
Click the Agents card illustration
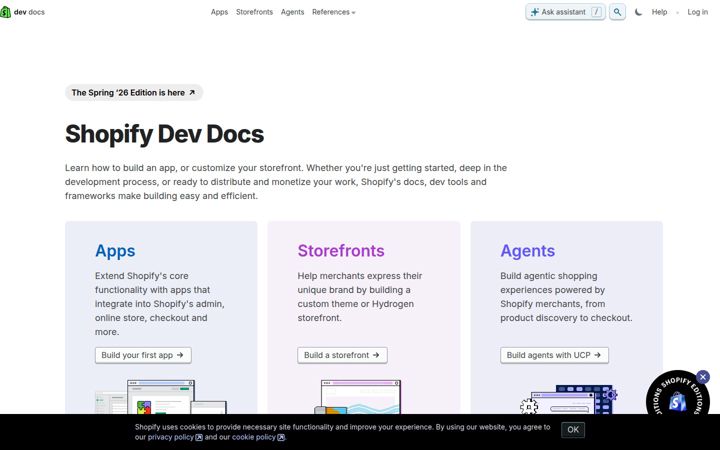[568, 399]
